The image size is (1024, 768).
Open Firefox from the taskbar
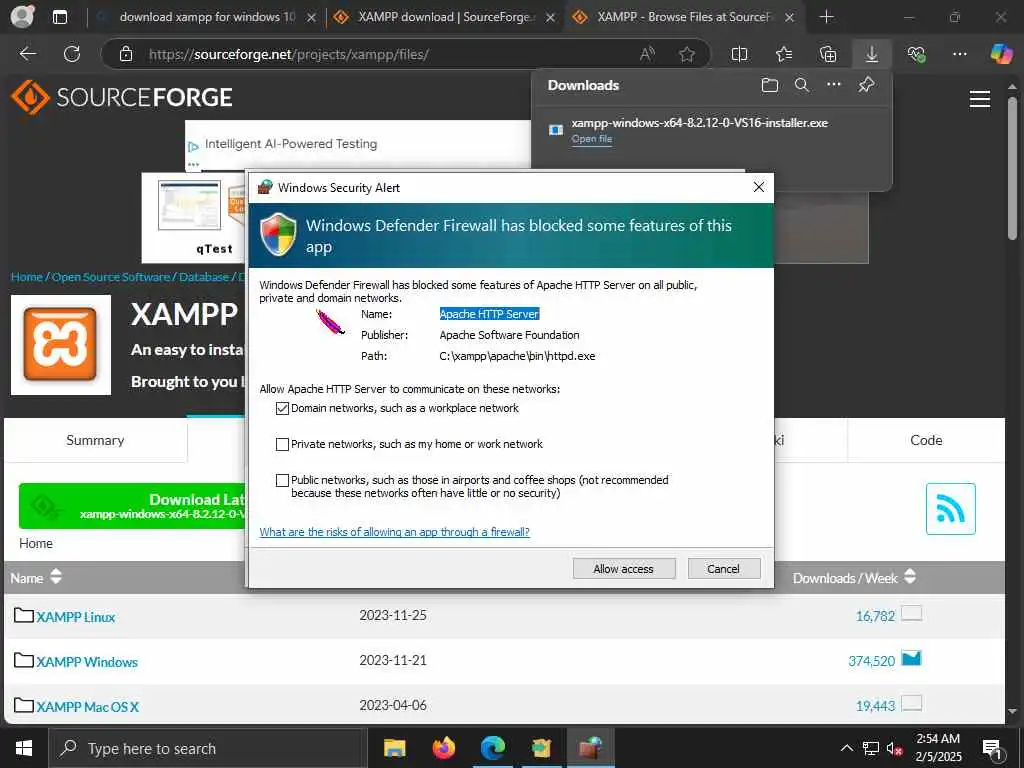444,748
